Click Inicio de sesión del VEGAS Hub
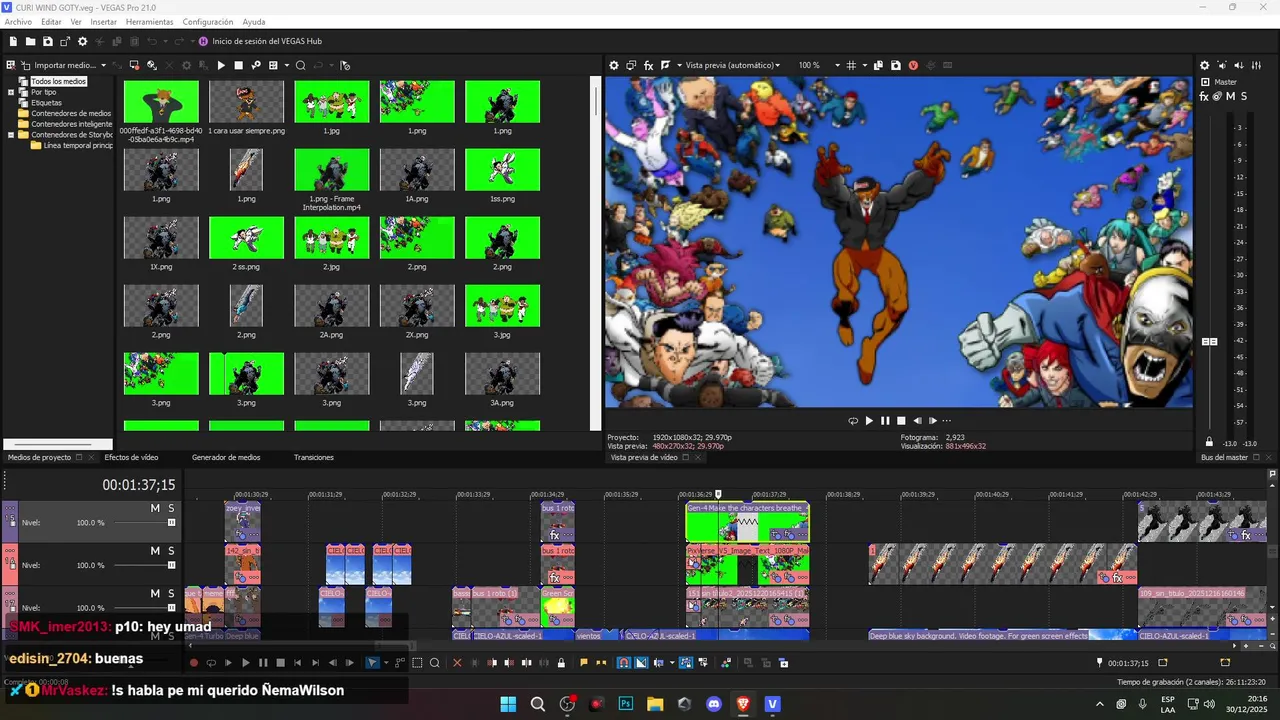Screen dimensions: 1280x720 pos(267,41)
